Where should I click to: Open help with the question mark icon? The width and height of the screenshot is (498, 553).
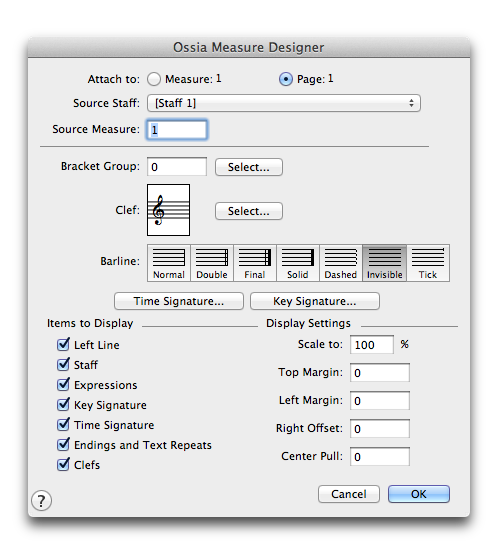pyautogui.click(x=41, y=500)
